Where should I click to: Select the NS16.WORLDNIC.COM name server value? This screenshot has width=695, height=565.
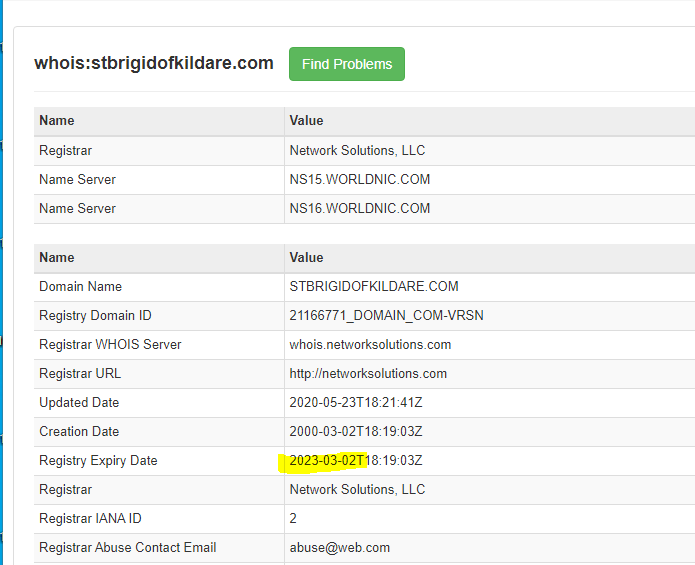359,209
